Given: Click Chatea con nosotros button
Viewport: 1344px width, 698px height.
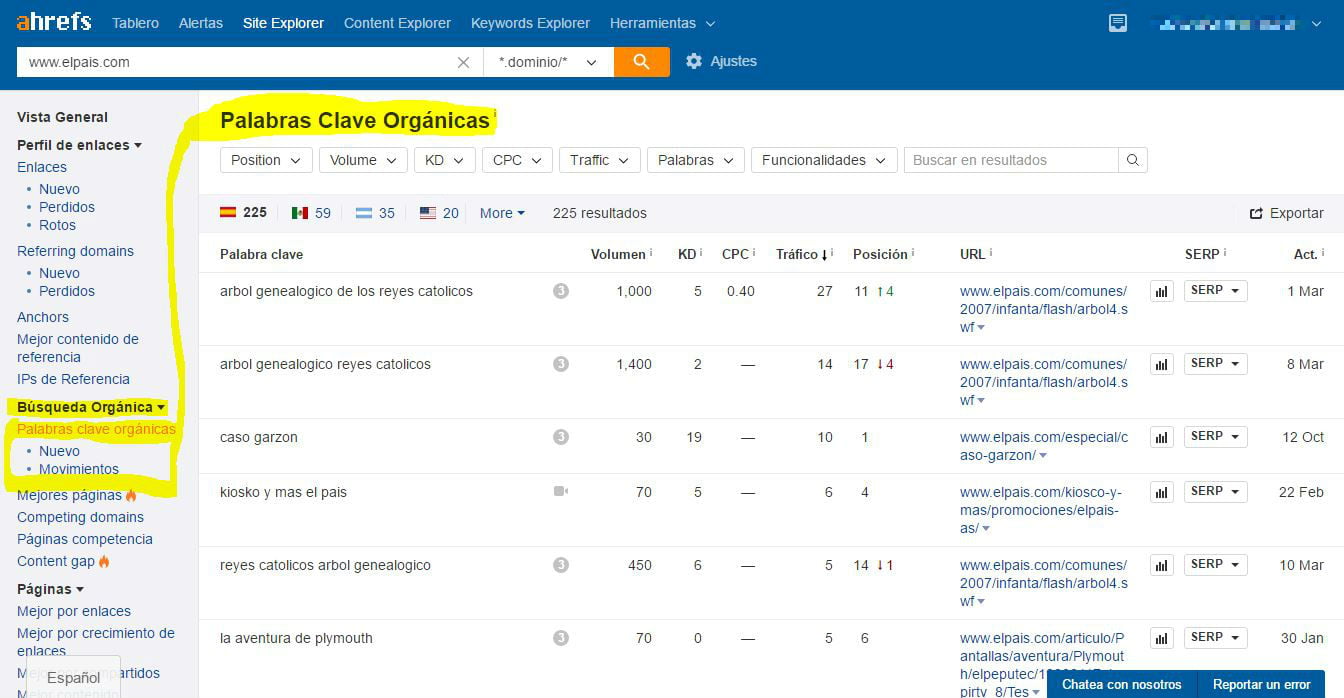Looking at the screenshot, I should pos(1121,684).
